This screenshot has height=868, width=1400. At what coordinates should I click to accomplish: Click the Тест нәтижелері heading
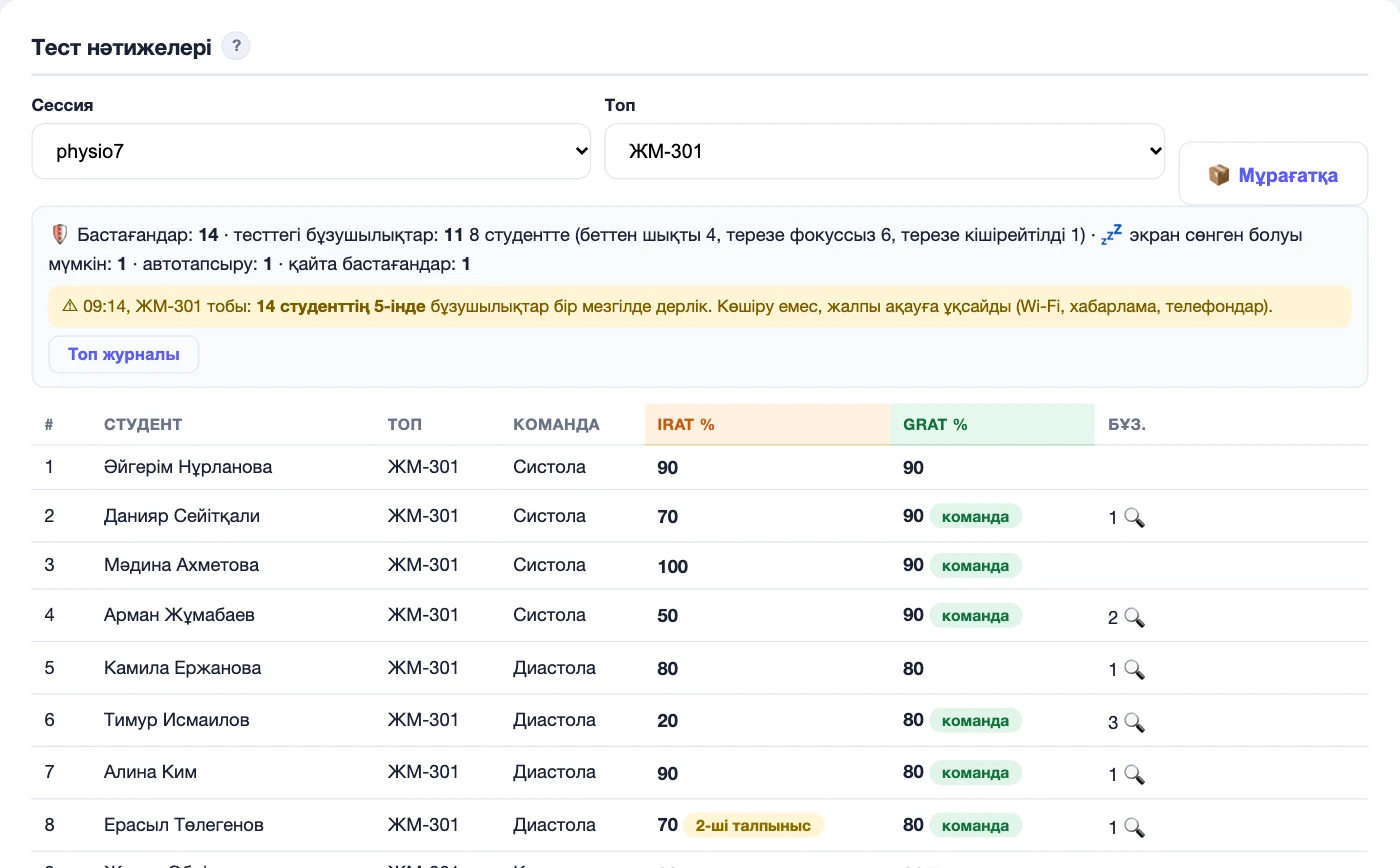coord(122,47)
